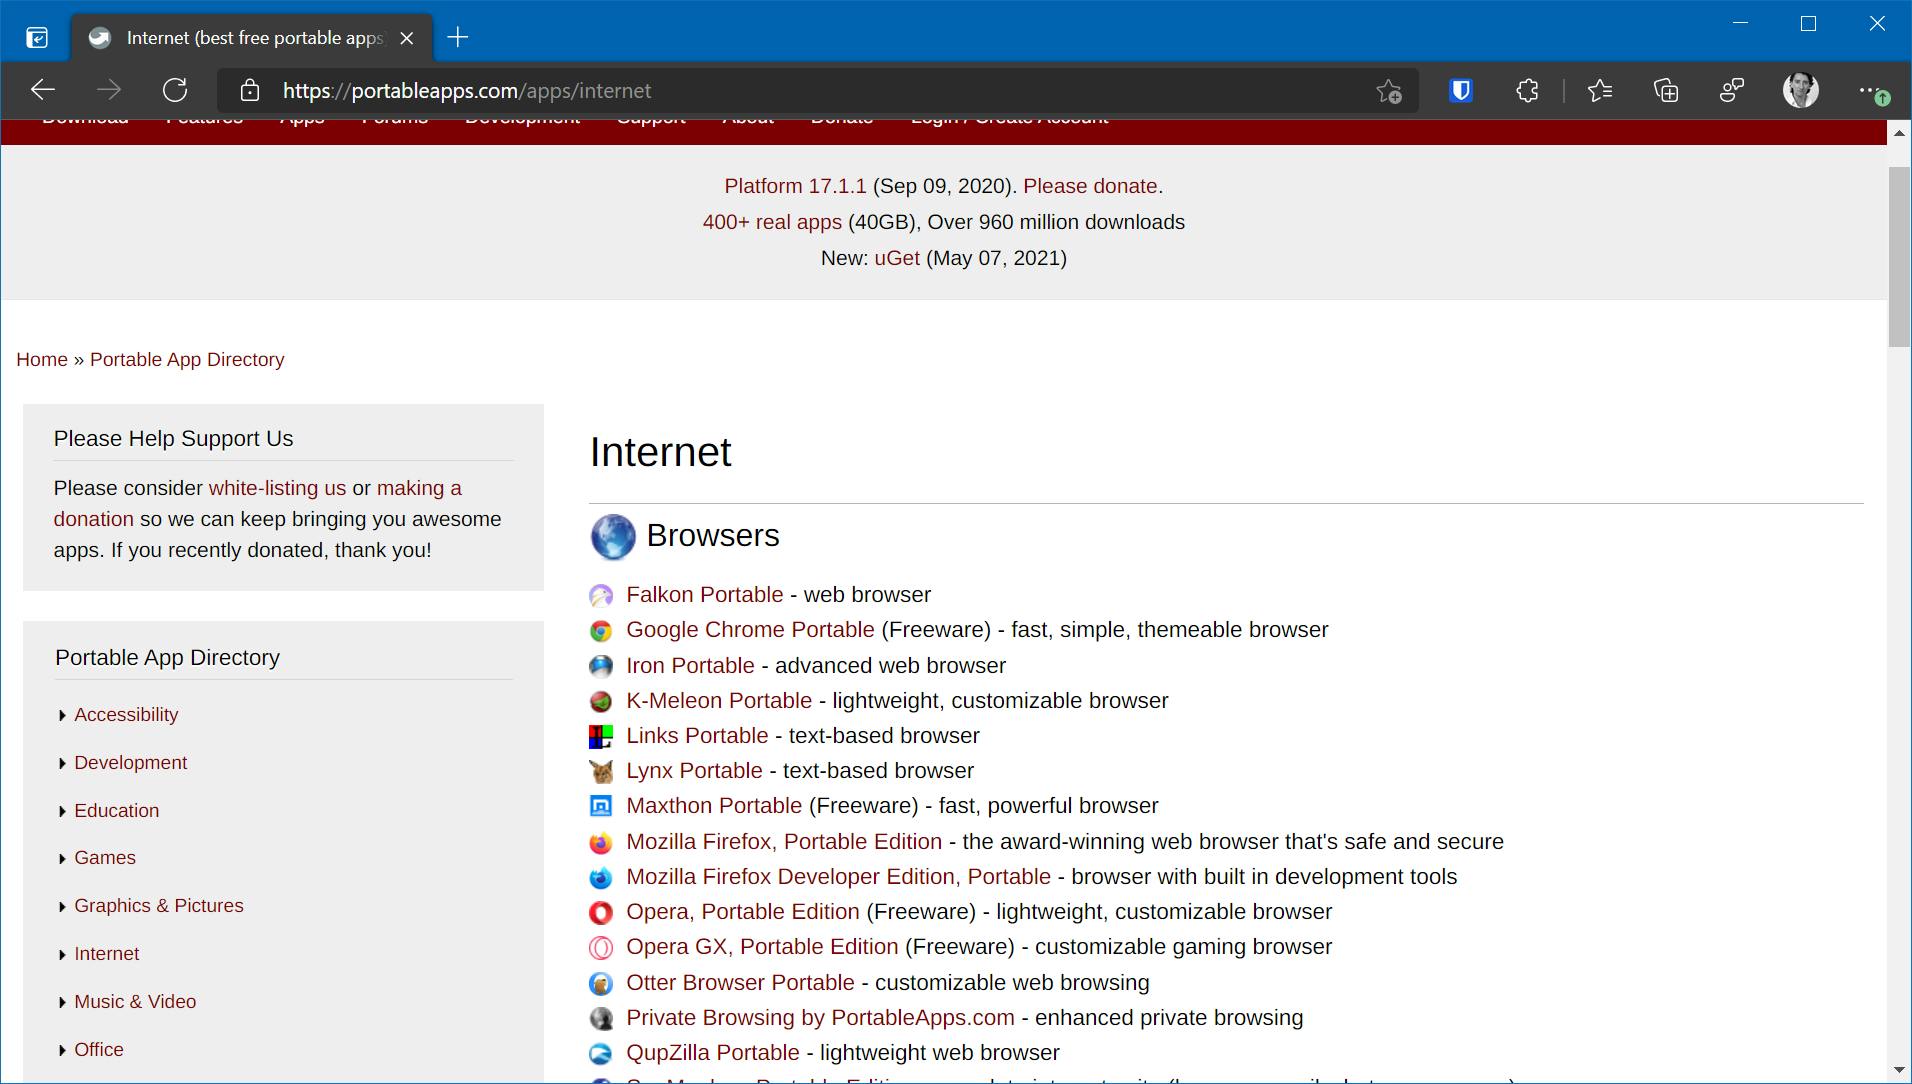Open a new browser tab
Image resolution: width=1912 pixels, height=1084 pixels.
458,38
